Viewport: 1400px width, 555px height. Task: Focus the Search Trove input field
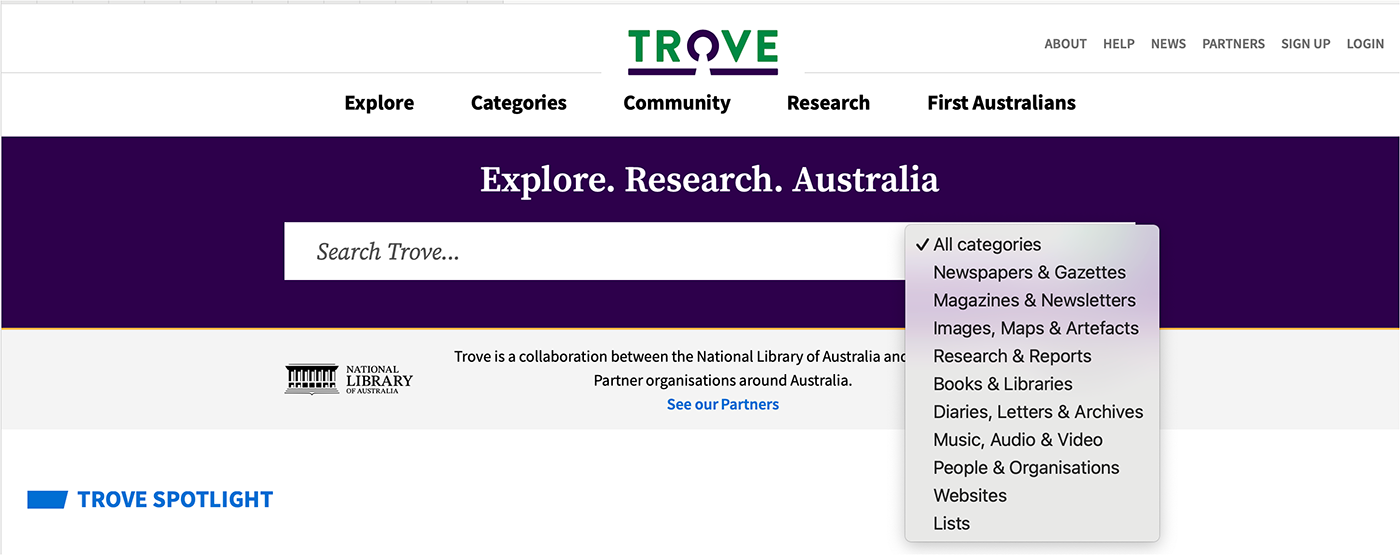[x=590, y=252]
